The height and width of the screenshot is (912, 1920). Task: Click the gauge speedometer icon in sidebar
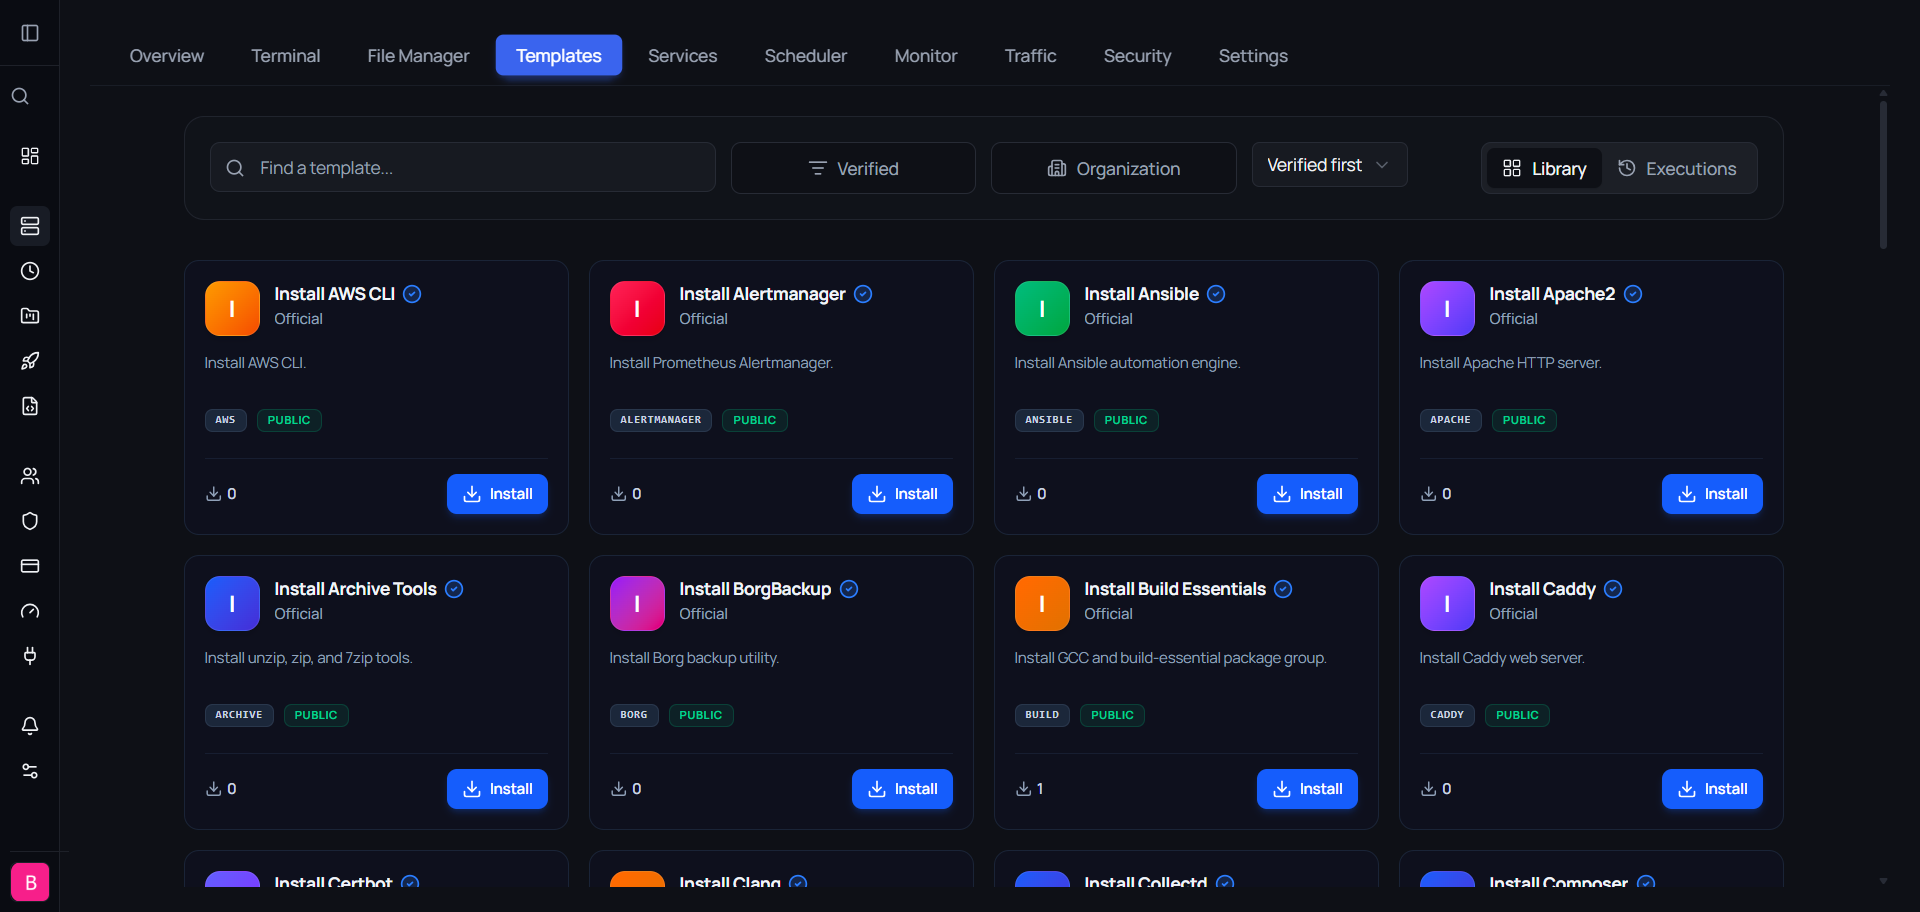click(30, 611)
